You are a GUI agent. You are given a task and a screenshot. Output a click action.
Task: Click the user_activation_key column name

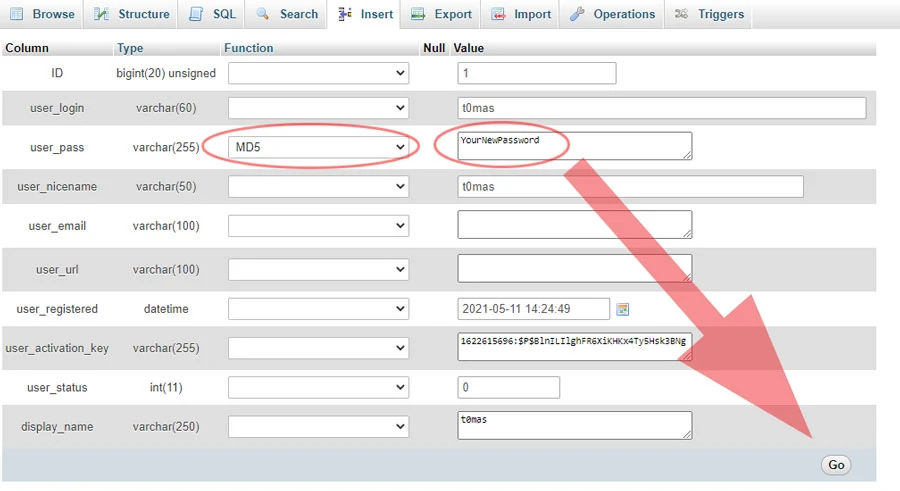click(x=57, y=349)
